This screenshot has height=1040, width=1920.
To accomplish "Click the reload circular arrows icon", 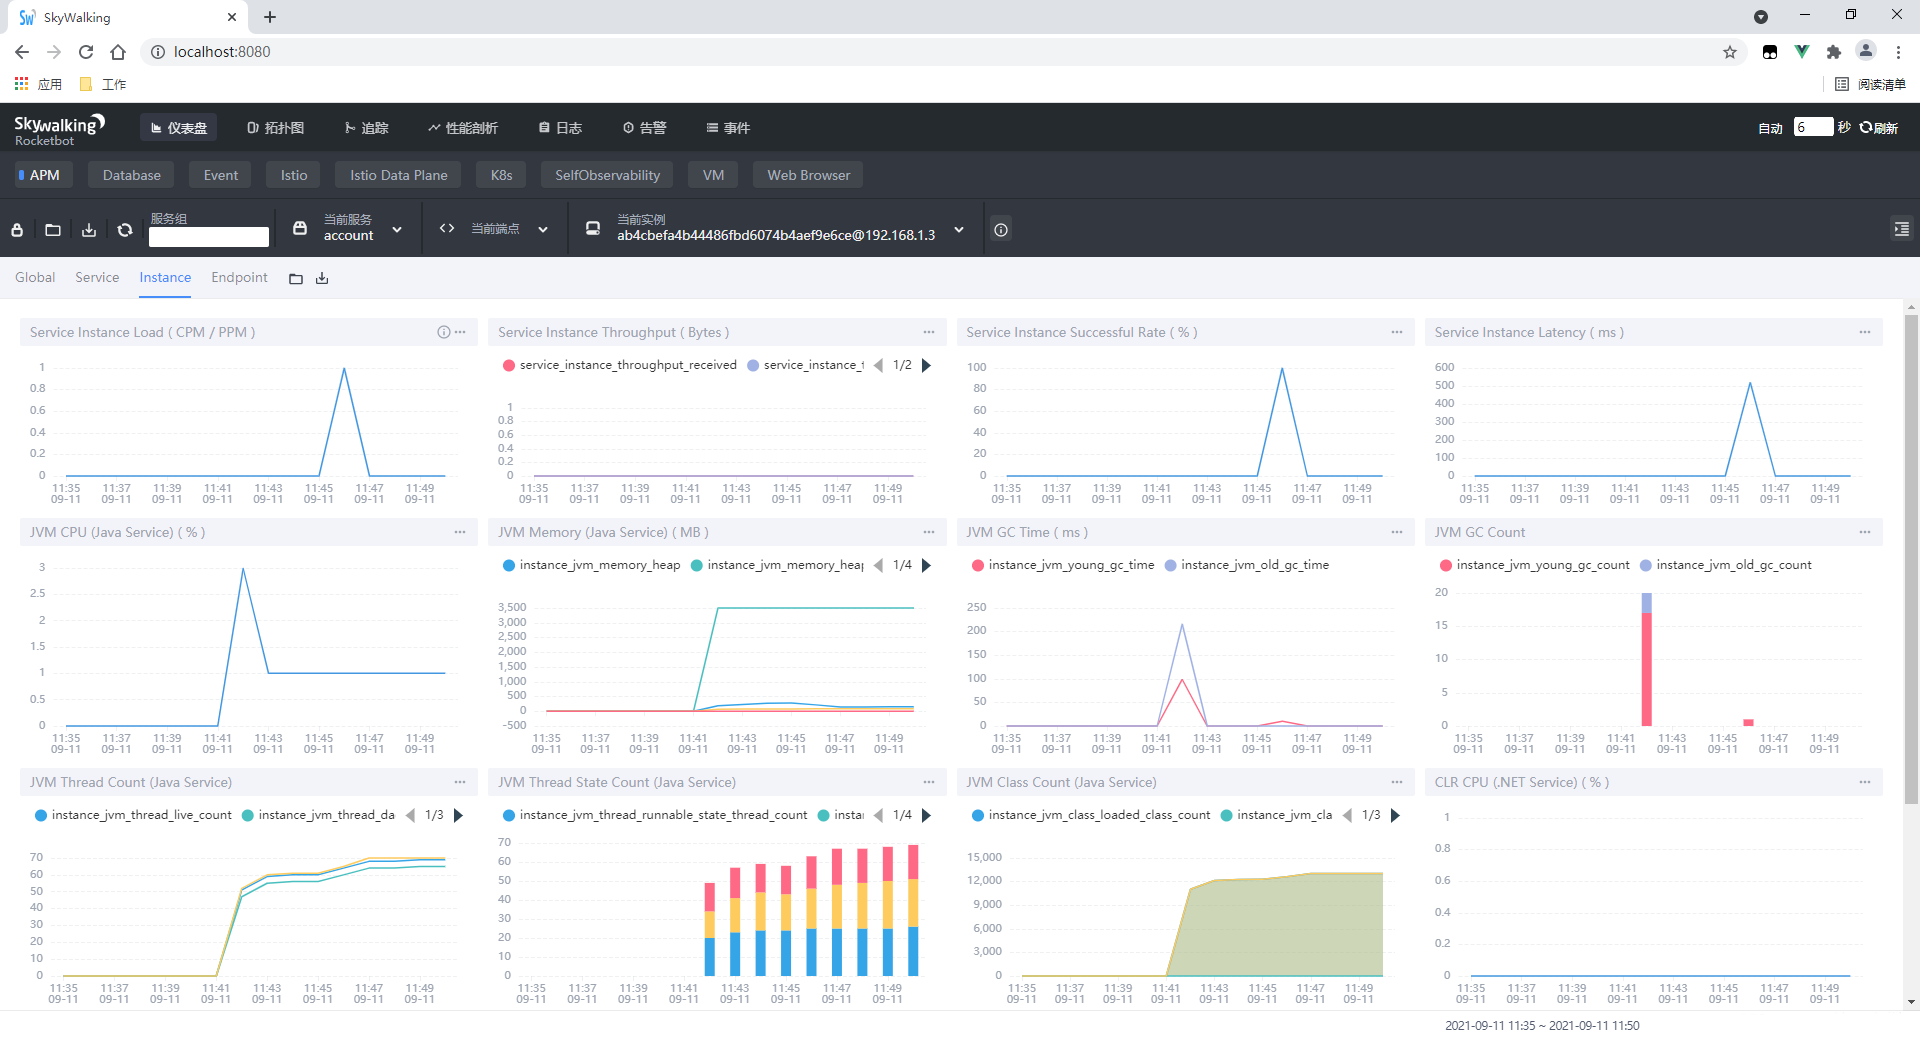I will [x=125, y=230].
